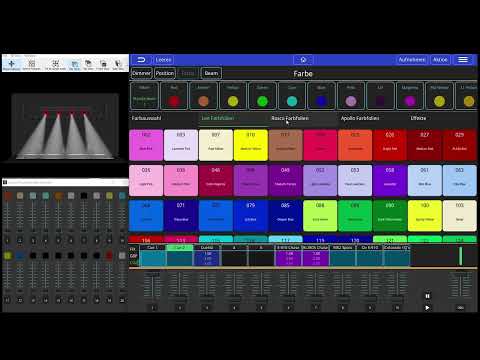
Task: Pick Lee filter 007 pale yellow
Action: coord(216,145)
